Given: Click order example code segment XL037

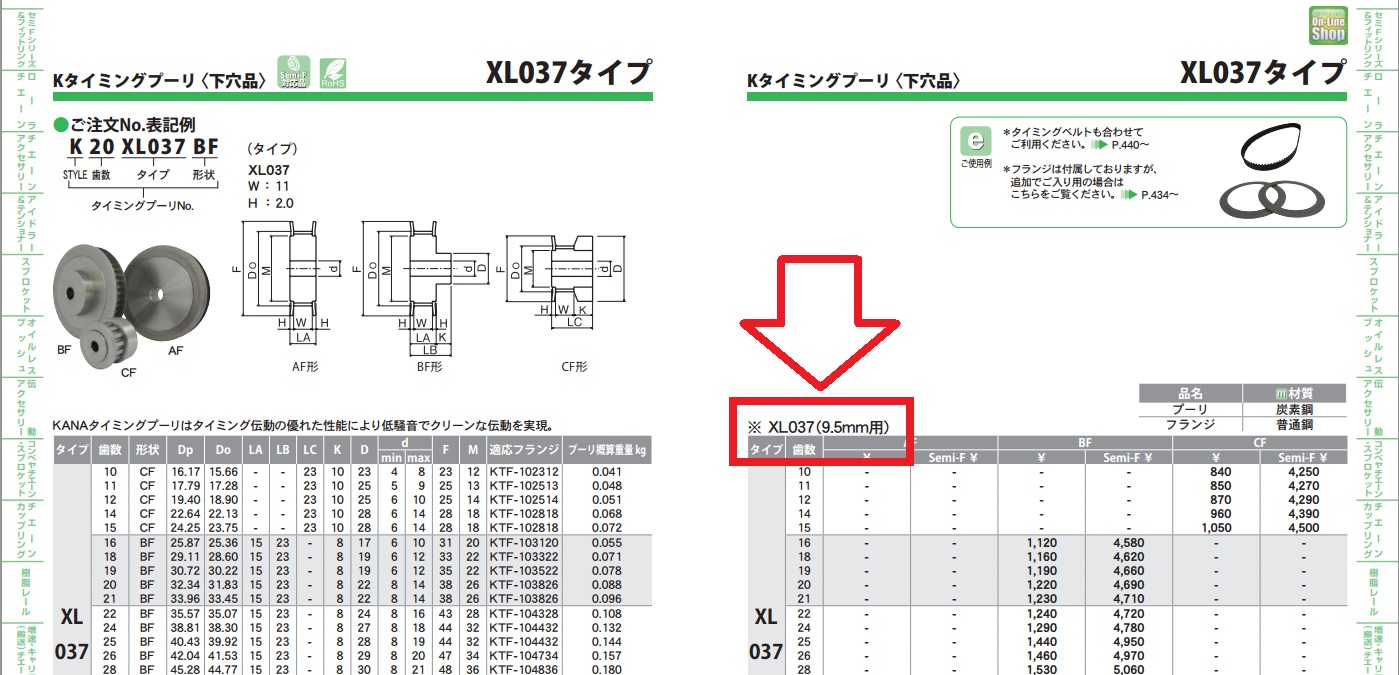Looking at the screenshot, I should coord(153,148).
